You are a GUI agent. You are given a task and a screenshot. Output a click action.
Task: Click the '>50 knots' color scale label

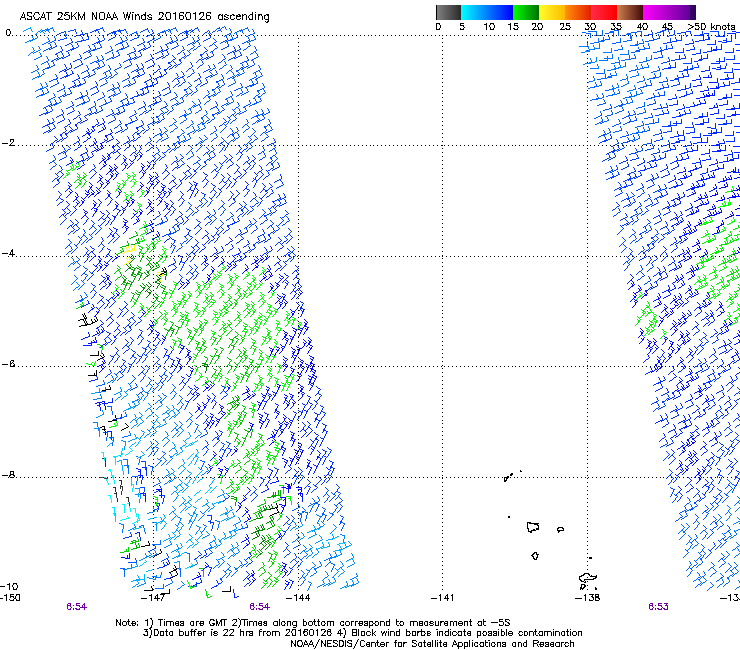pyautogui.click(x=711, y=27)
